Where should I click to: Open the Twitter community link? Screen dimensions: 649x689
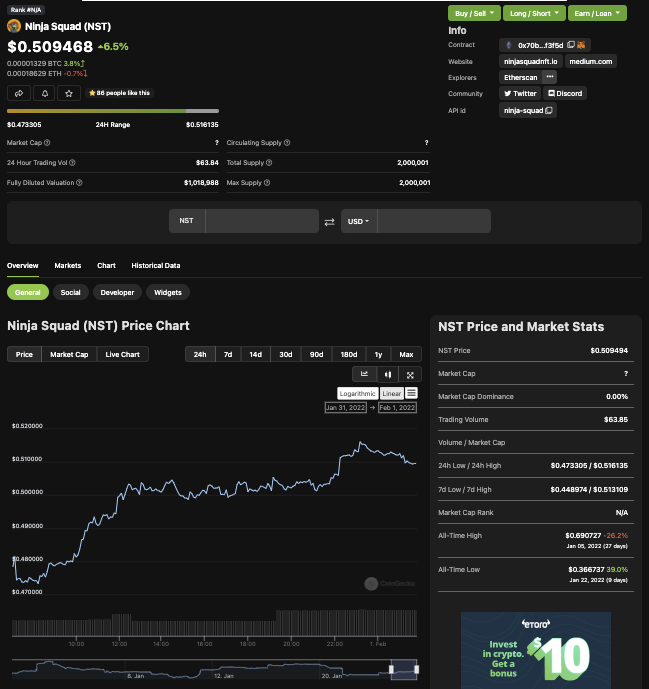(520, 93)
